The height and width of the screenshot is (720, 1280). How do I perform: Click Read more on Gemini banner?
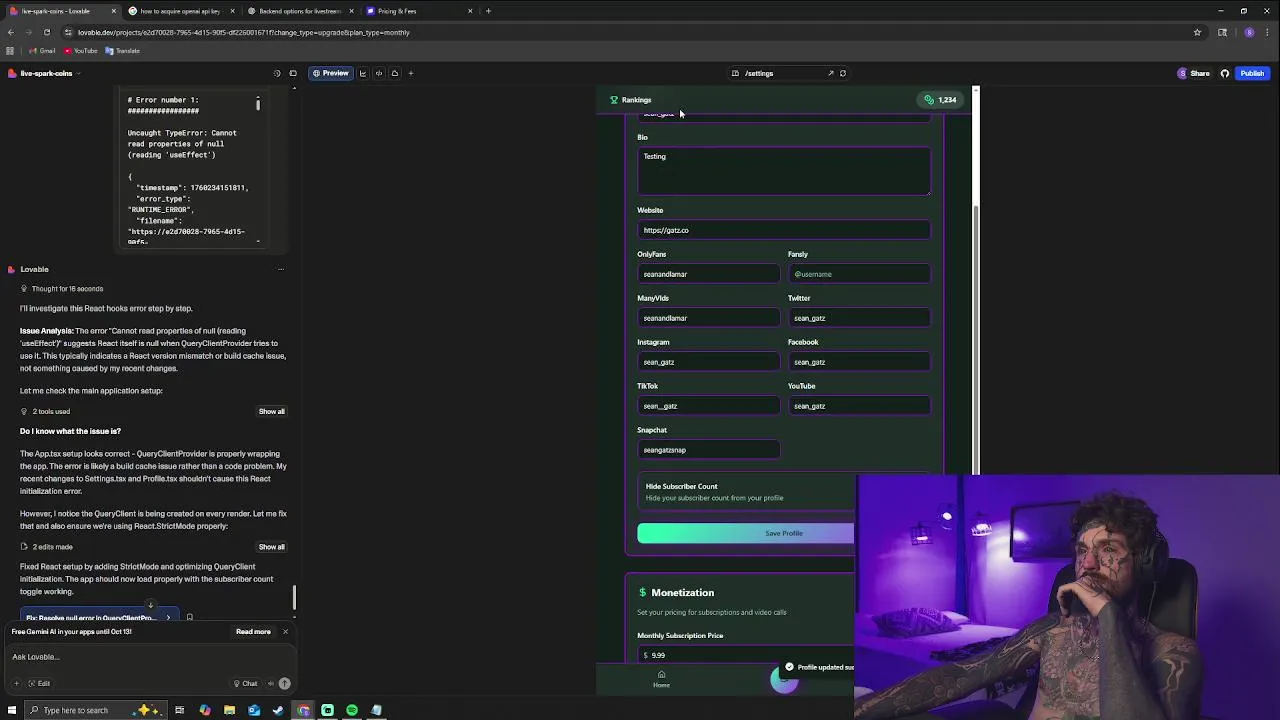tap(253, 632)
